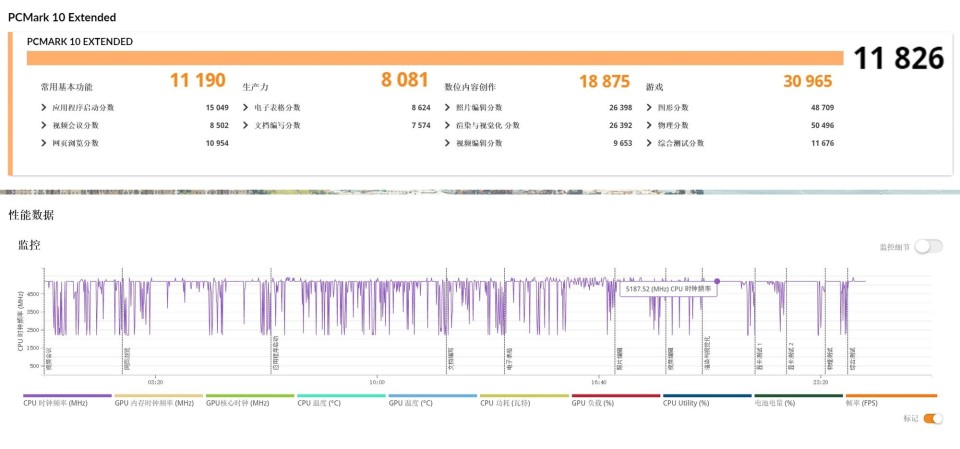The width and height of the screenshot is (960, 449).
Task: Click the 23:20 time axis label
Action: coord(820,382)
